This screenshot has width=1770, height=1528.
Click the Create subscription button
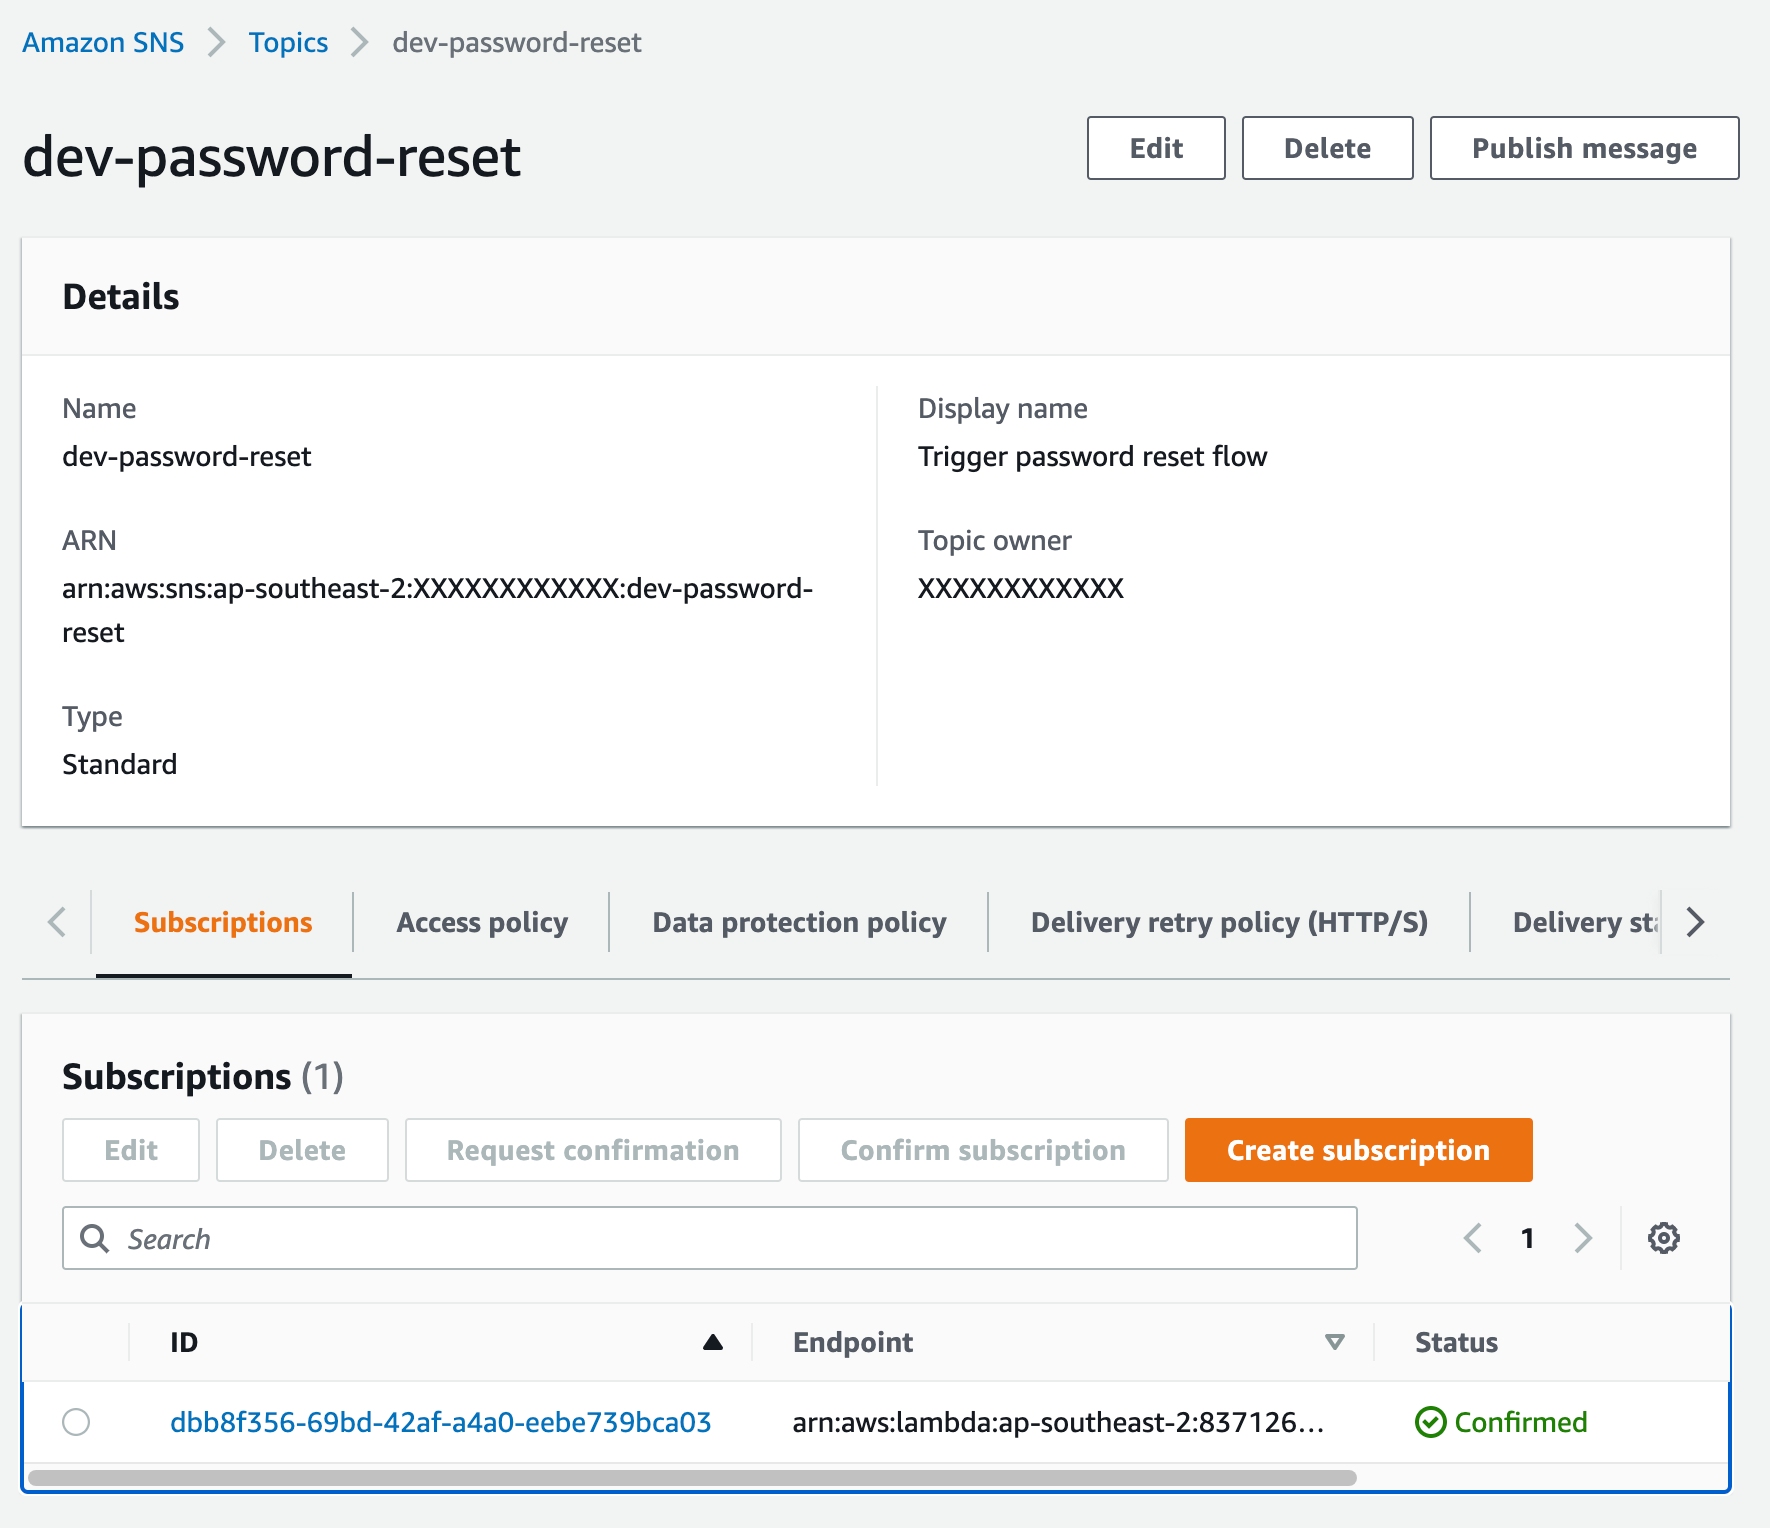pos(1358,1150)
